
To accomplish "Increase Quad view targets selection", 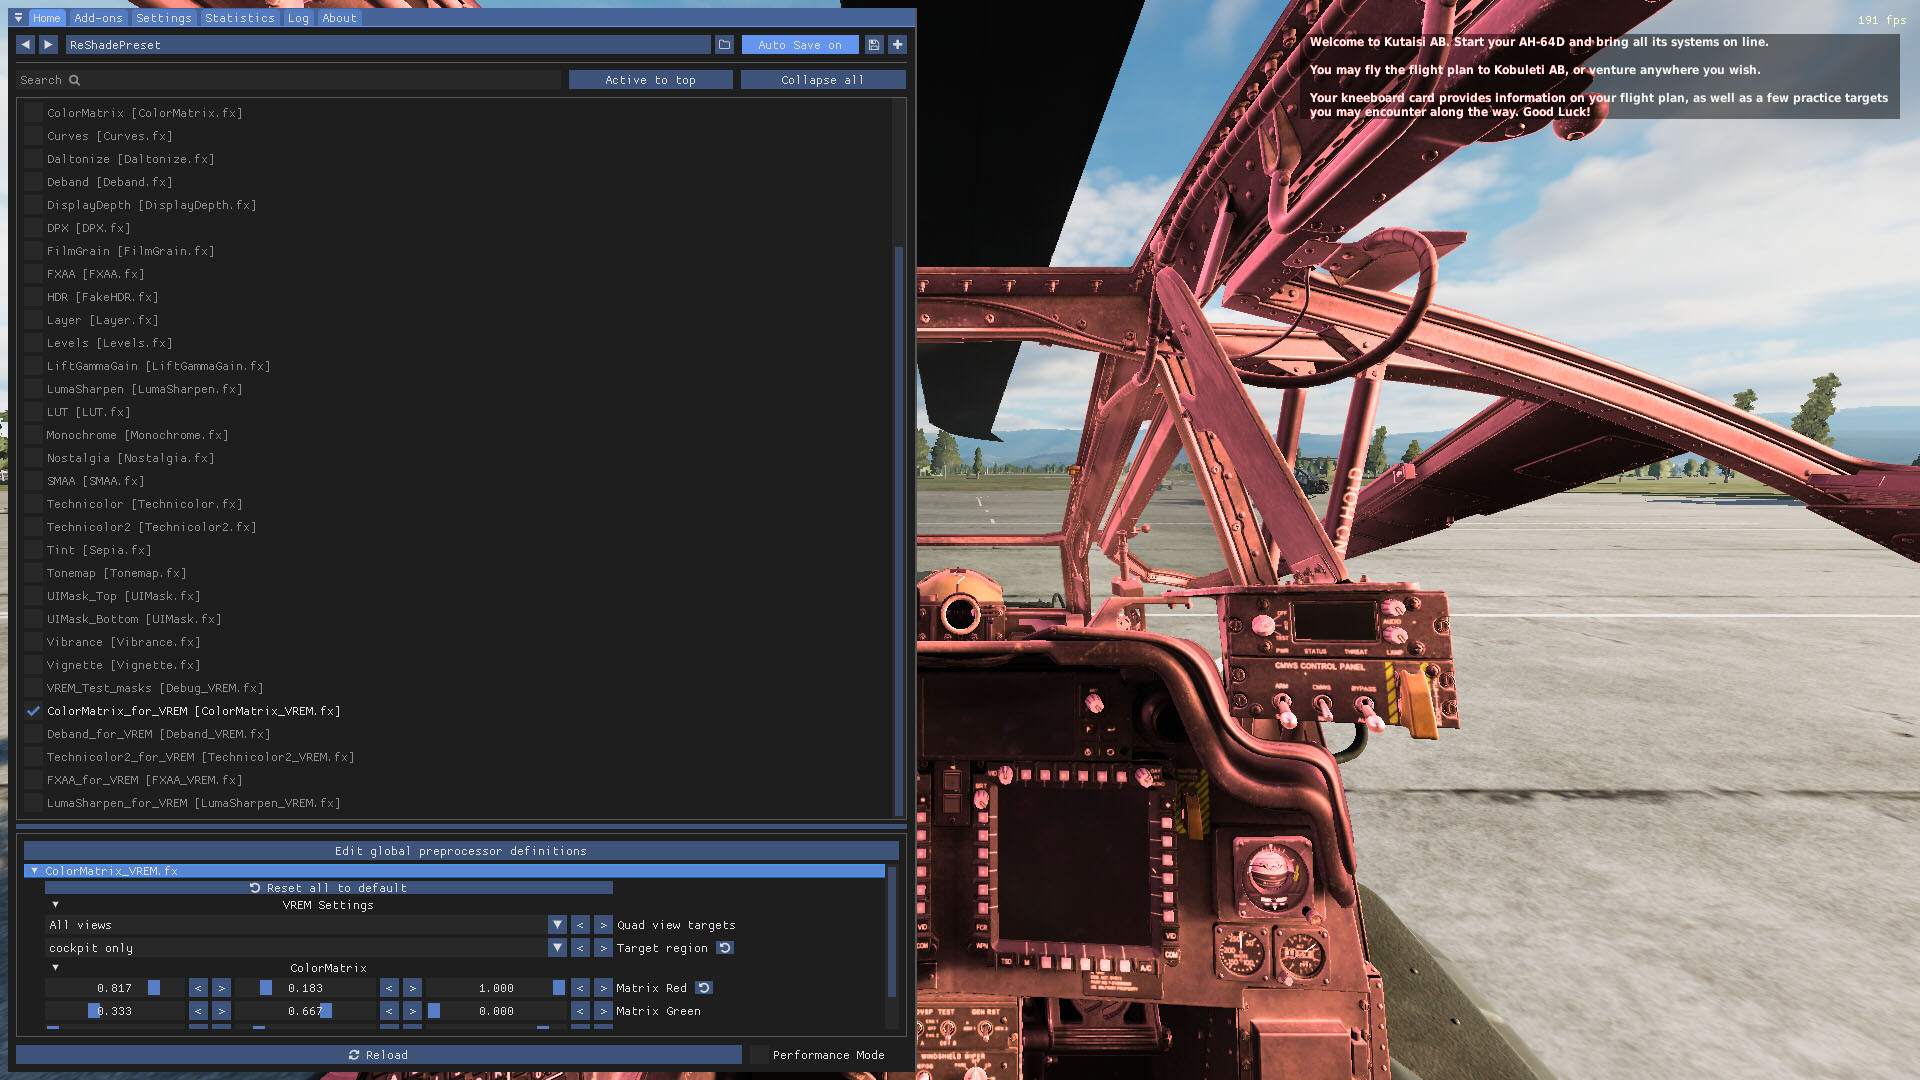I will [x=603, y=925].
